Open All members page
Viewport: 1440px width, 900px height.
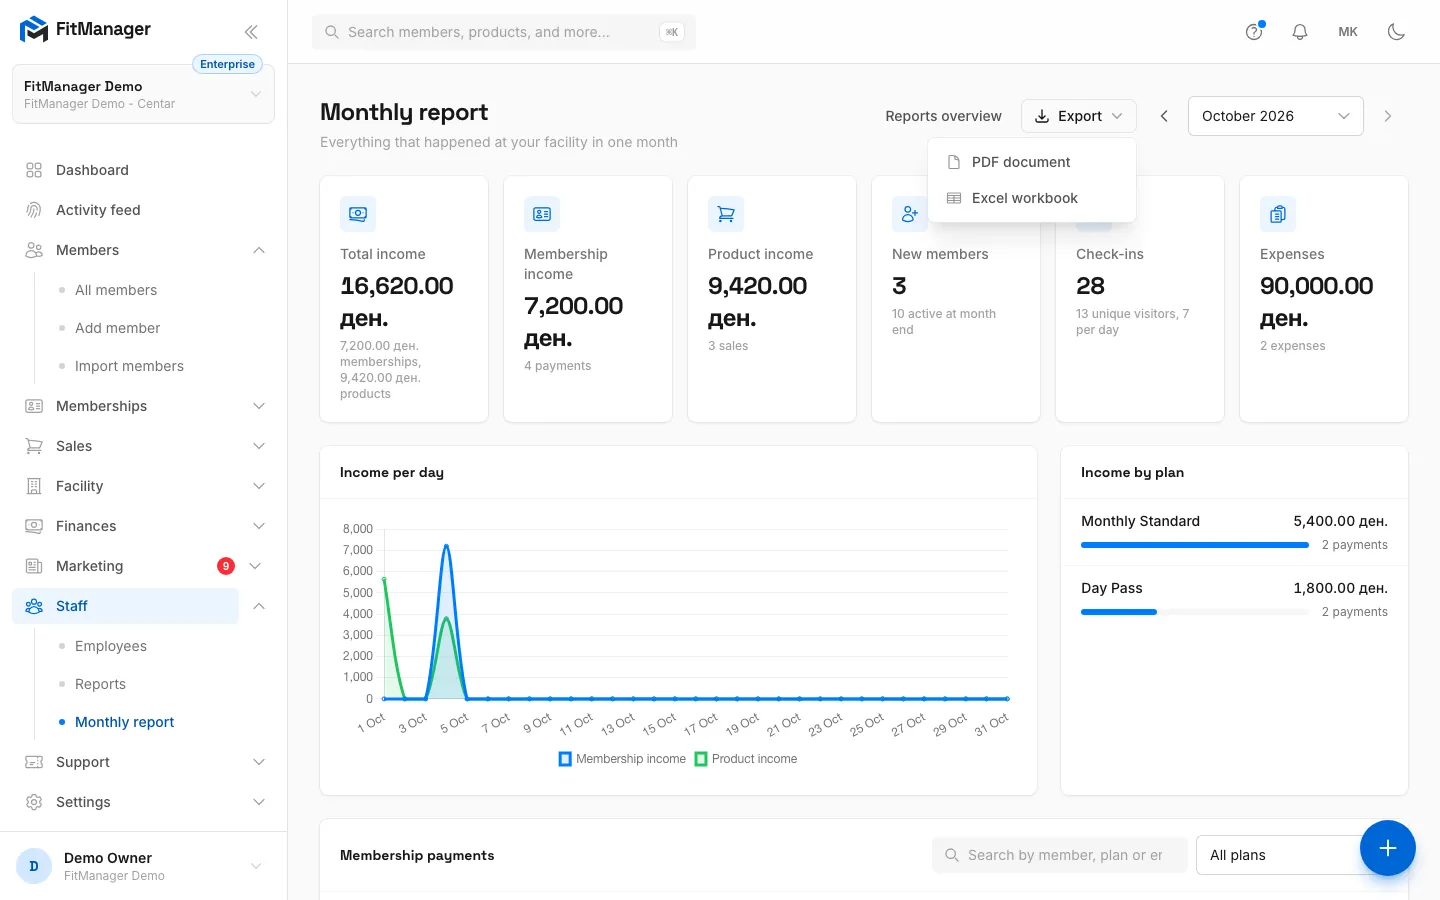(116, 290)
